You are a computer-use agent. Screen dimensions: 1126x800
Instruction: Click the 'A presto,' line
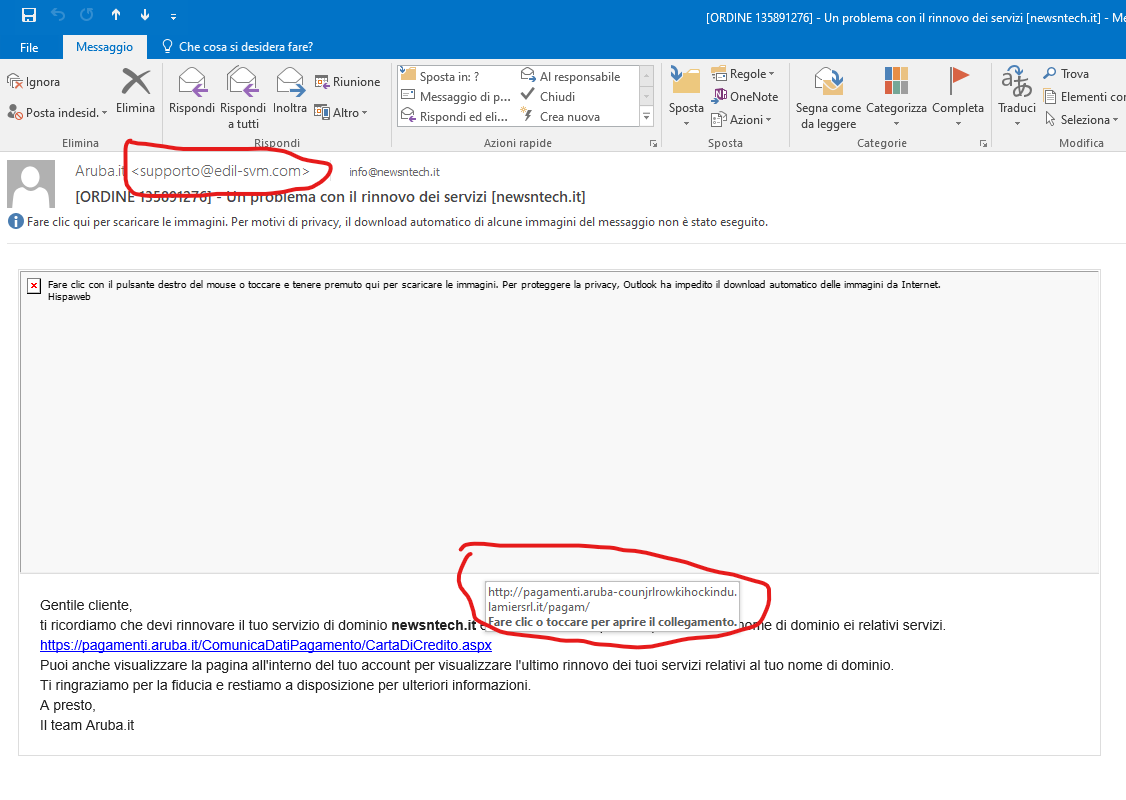[68, 705]
